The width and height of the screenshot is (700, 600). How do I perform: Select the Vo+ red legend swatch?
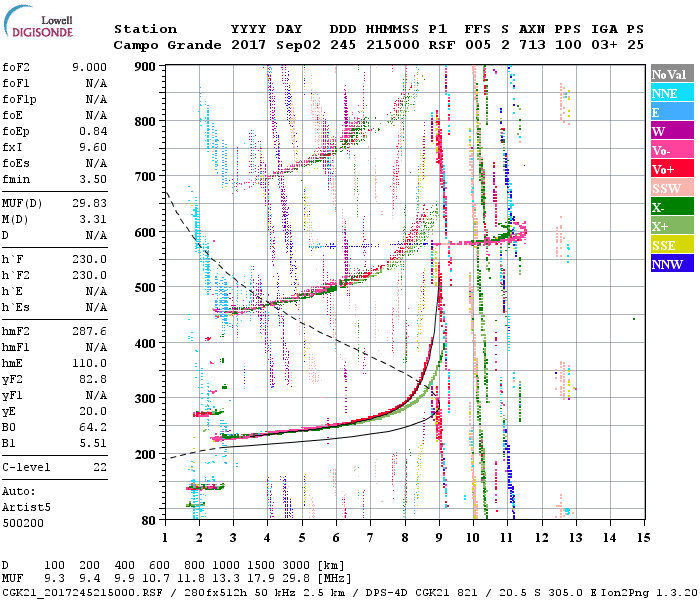tap(672, 169)
